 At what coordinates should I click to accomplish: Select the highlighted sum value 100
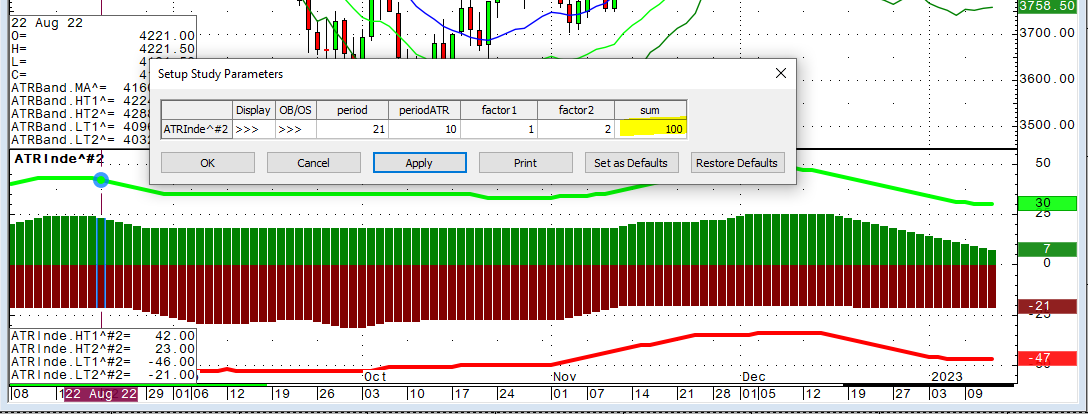coord(651,129)
